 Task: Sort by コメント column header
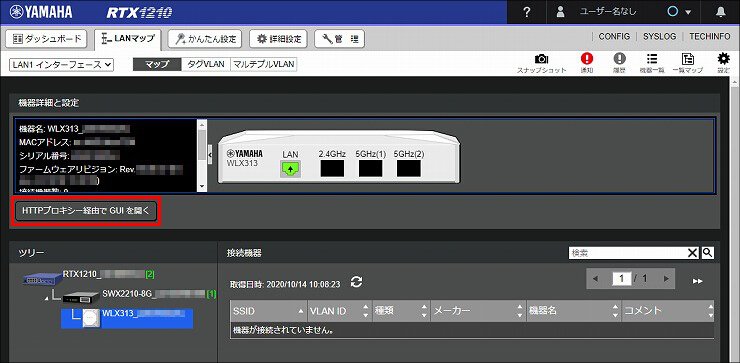tap(668, 311)
